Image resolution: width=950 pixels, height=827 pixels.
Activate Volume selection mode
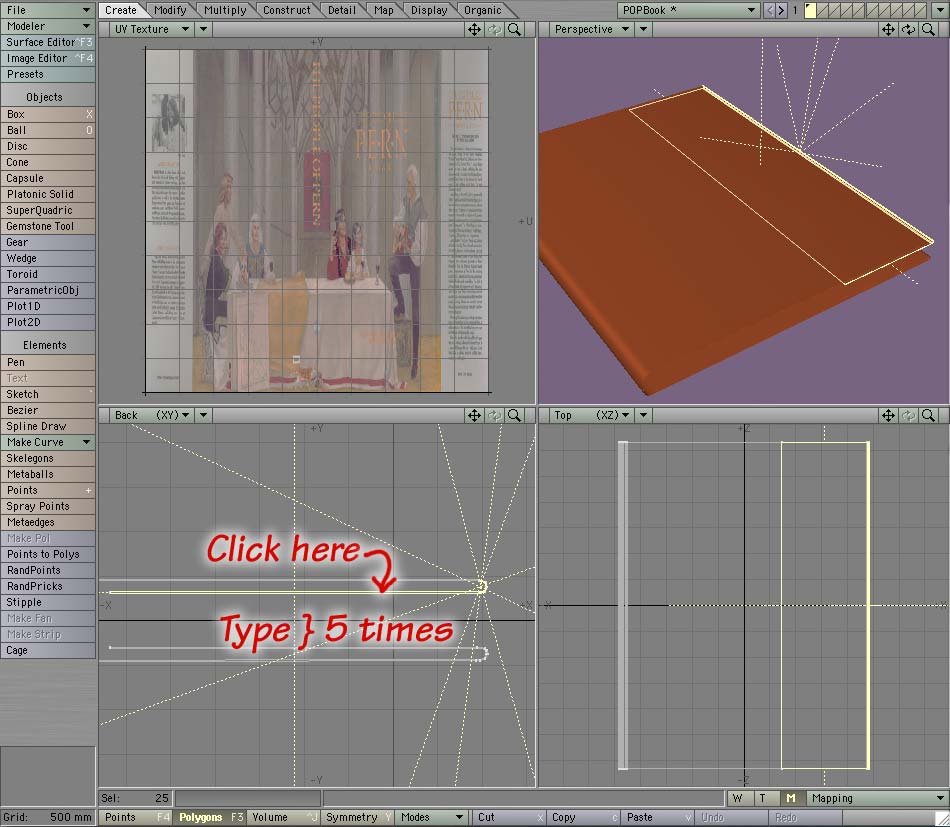pyautogui.click(x=284, y=817)
